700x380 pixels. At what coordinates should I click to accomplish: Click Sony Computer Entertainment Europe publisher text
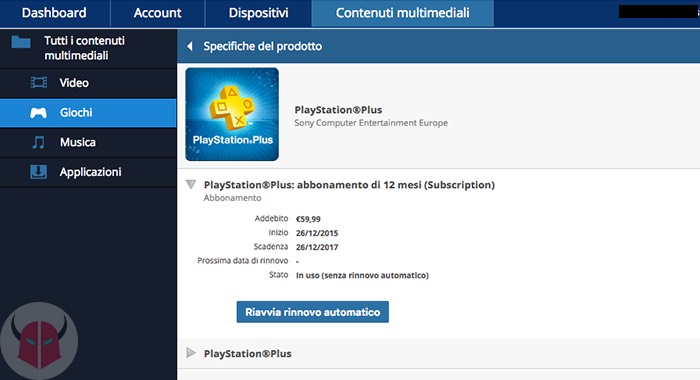(x=371, y=123)
